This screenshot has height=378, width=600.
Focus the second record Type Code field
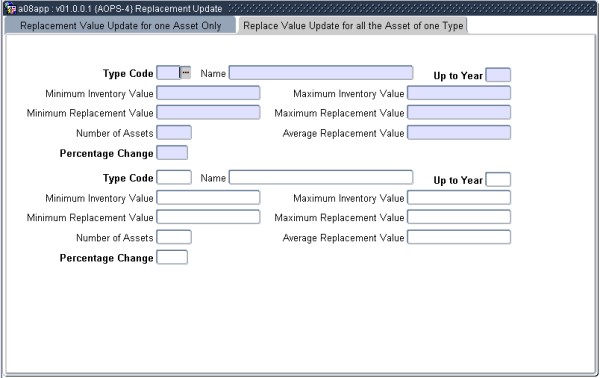(x=174, y=178)
